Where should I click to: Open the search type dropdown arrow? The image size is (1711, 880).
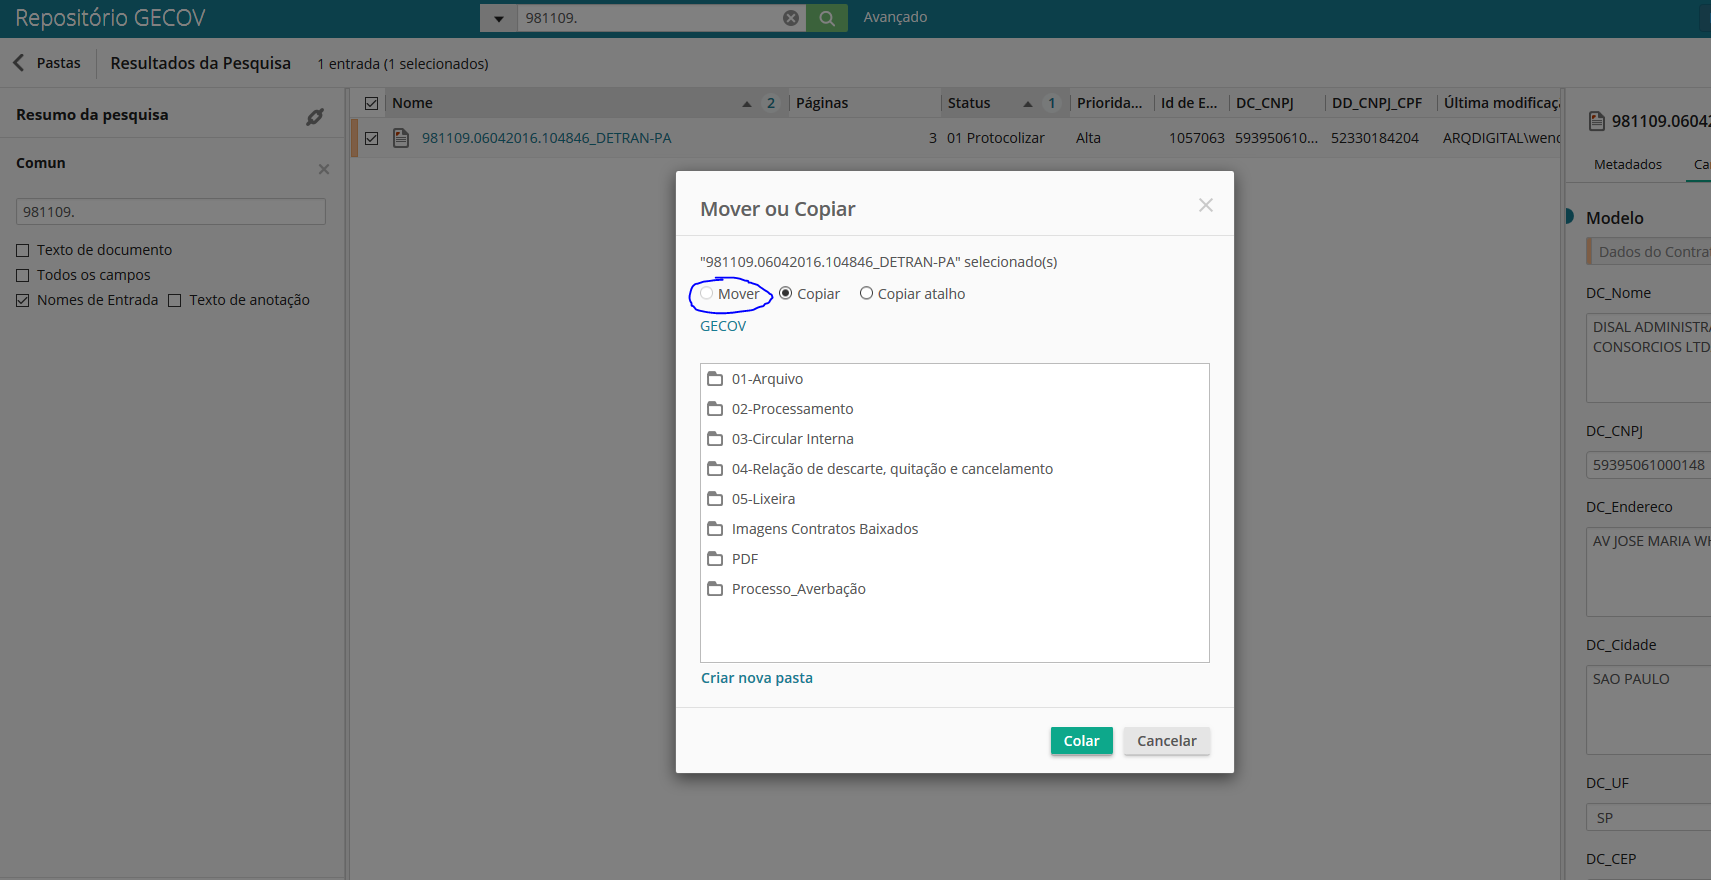pos(498,18)
